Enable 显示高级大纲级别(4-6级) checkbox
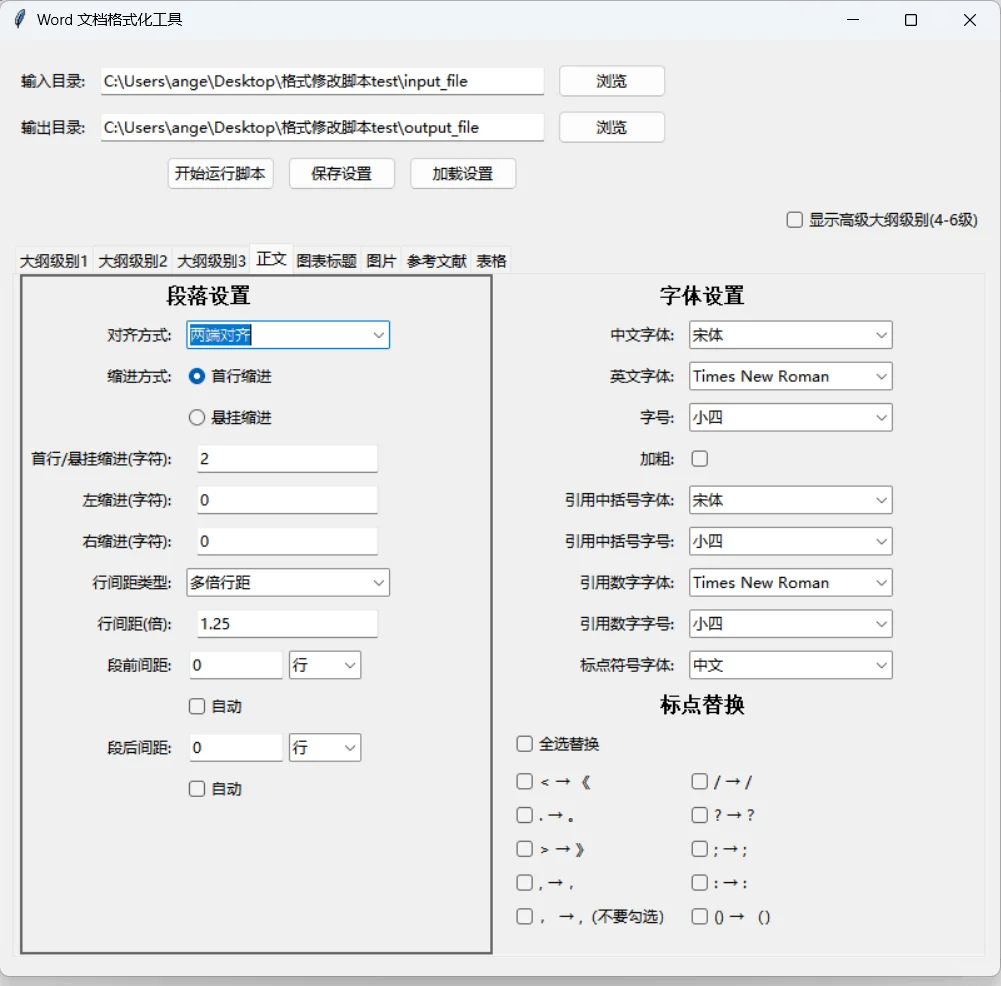The height and width of the screenshot is (986, 1001). 794,219
